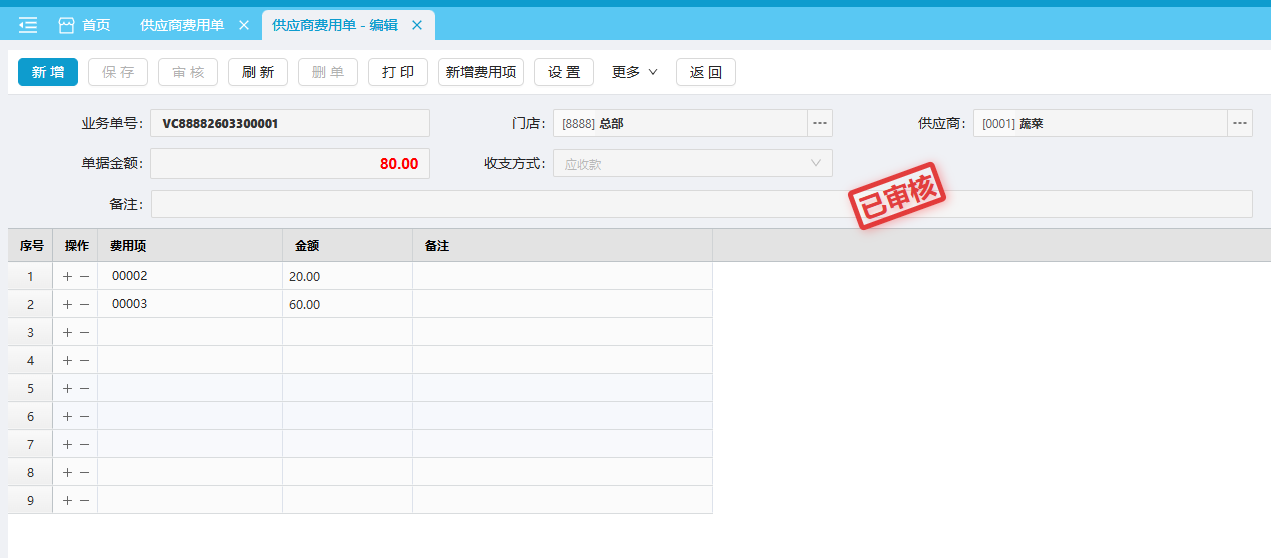Remove row 2 with minus icon
This screenshot has height=558, width=1271.
85,304
